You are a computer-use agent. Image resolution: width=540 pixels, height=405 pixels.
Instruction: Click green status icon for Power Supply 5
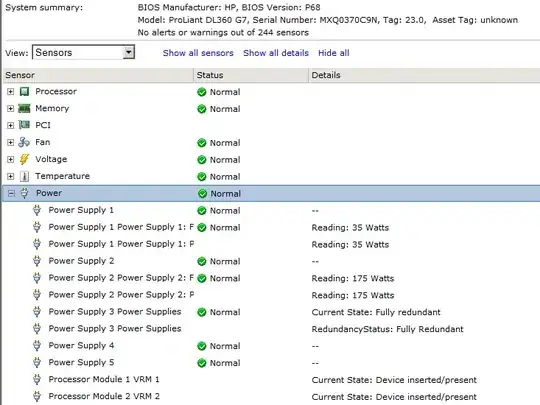point(201,363)
